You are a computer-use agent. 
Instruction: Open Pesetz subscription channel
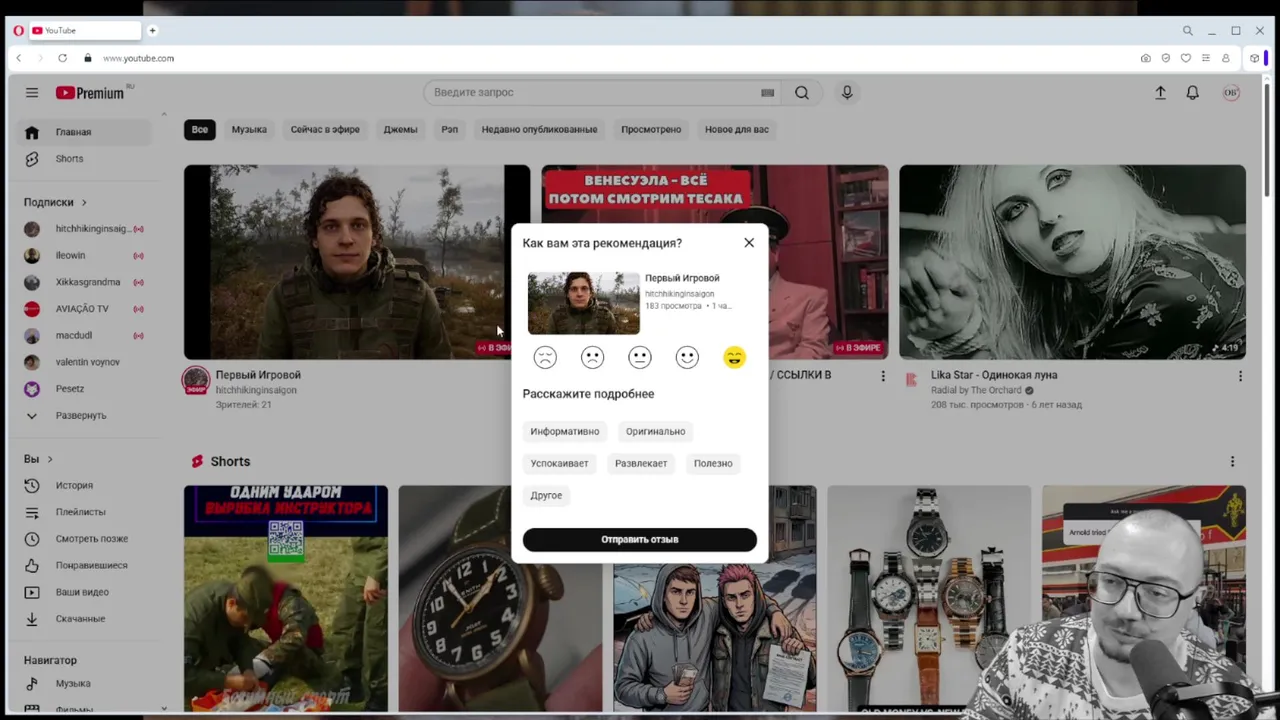tap(82, 388)
